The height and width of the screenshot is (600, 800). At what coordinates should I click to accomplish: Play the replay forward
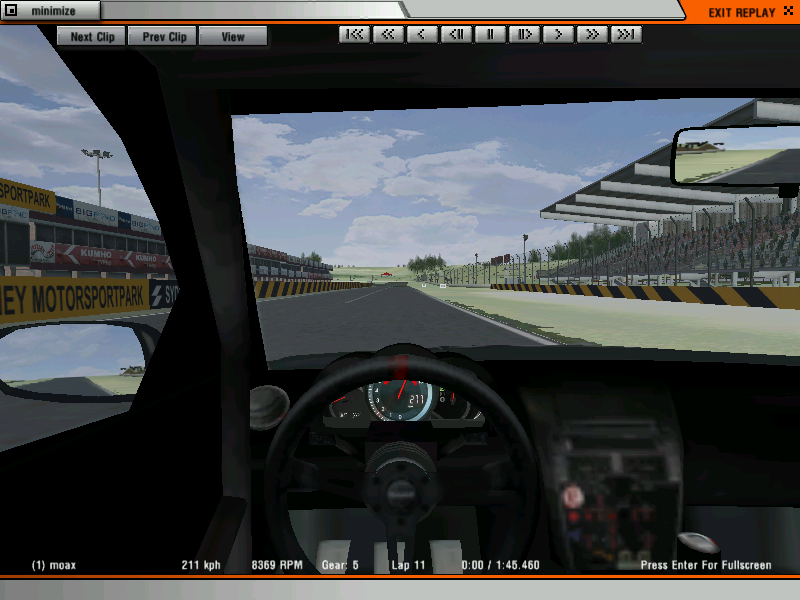point(558,35)
